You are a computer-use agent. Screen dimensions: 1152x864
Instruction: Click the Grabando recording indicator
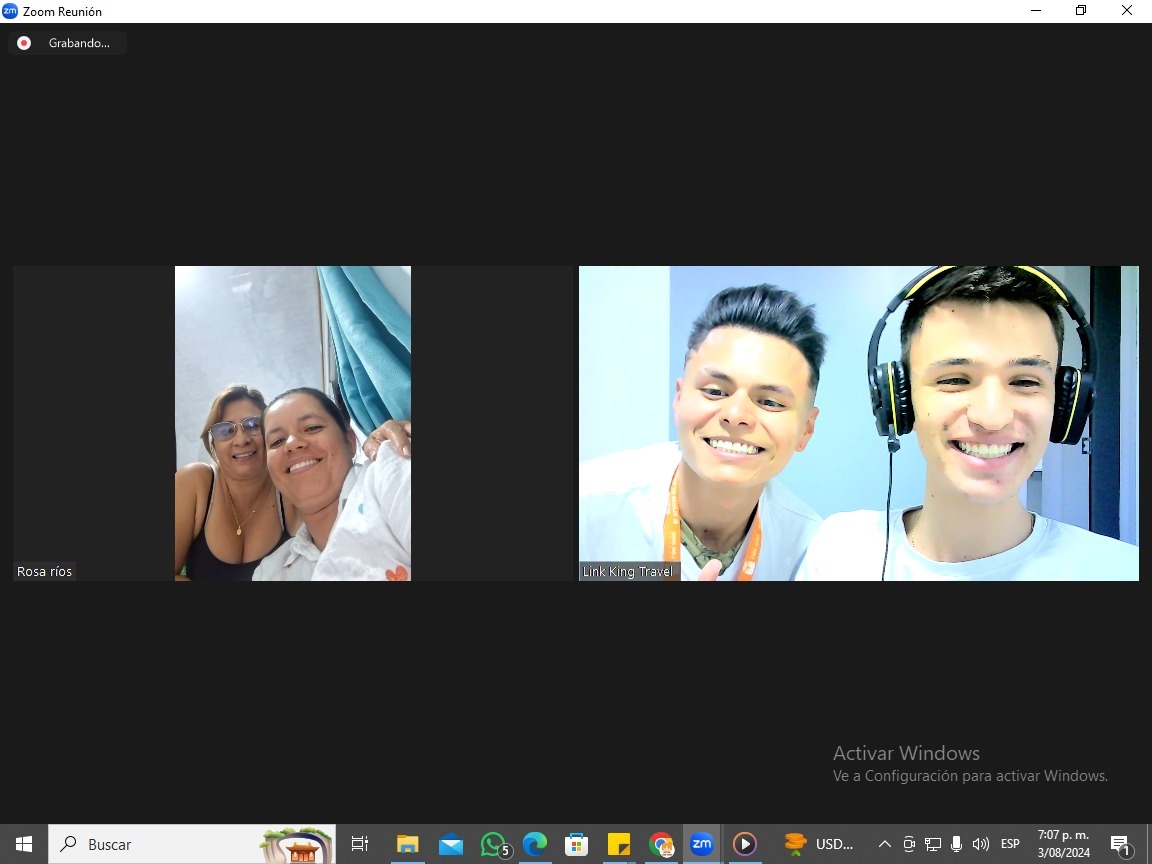[67, 43]
